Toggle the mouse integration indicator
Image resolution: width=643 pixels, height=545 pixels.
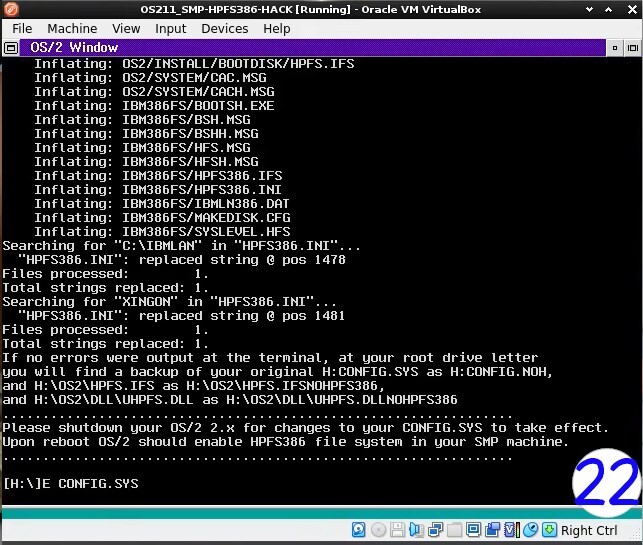pyautogui.click(x=531, y=530)
